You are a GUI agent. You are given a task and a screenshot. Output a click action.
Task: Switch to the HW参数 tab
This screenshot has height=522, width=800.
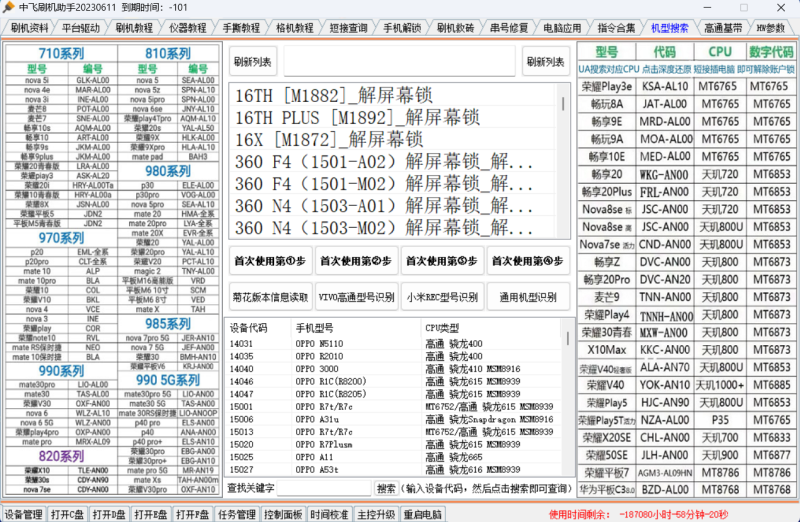click(x=770, y=28)
